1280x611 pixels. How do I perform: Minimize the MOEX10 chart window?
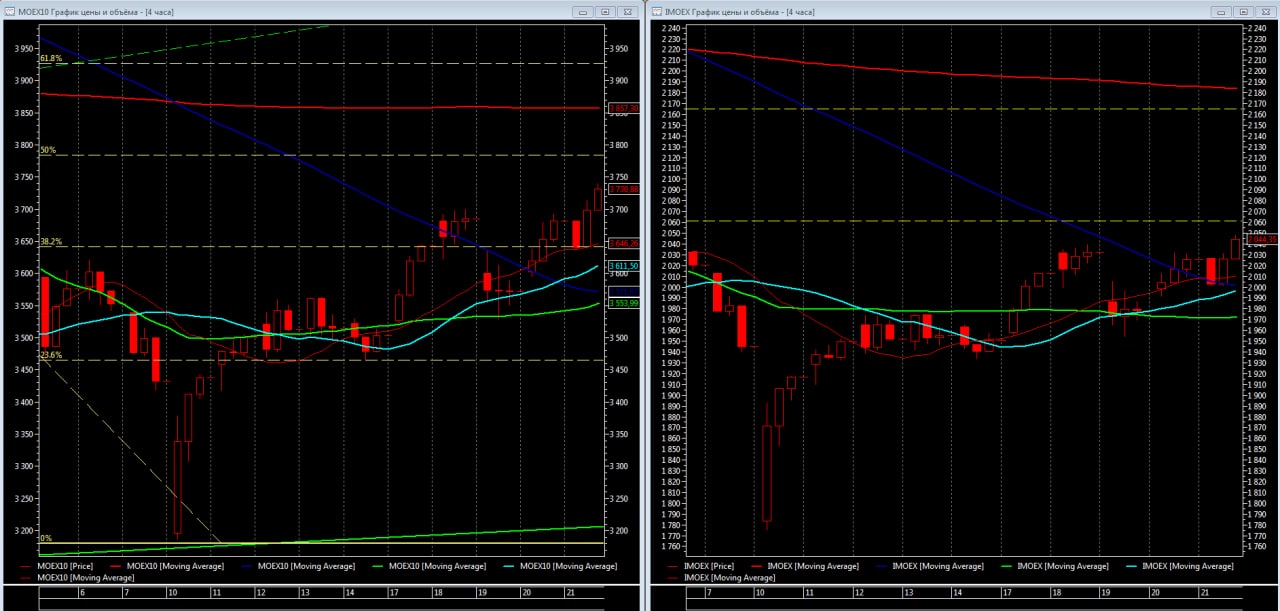[x=583, y=12]
